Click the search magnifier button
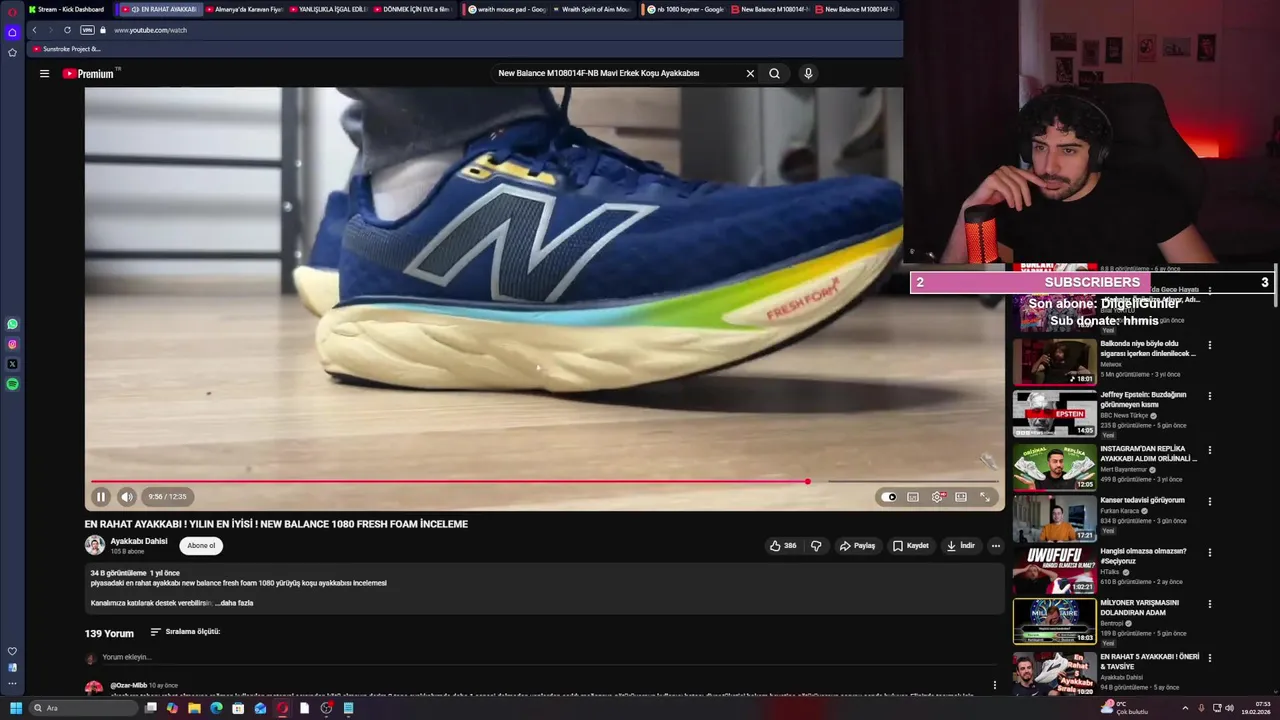1280x720 pixels. (774, 73)
